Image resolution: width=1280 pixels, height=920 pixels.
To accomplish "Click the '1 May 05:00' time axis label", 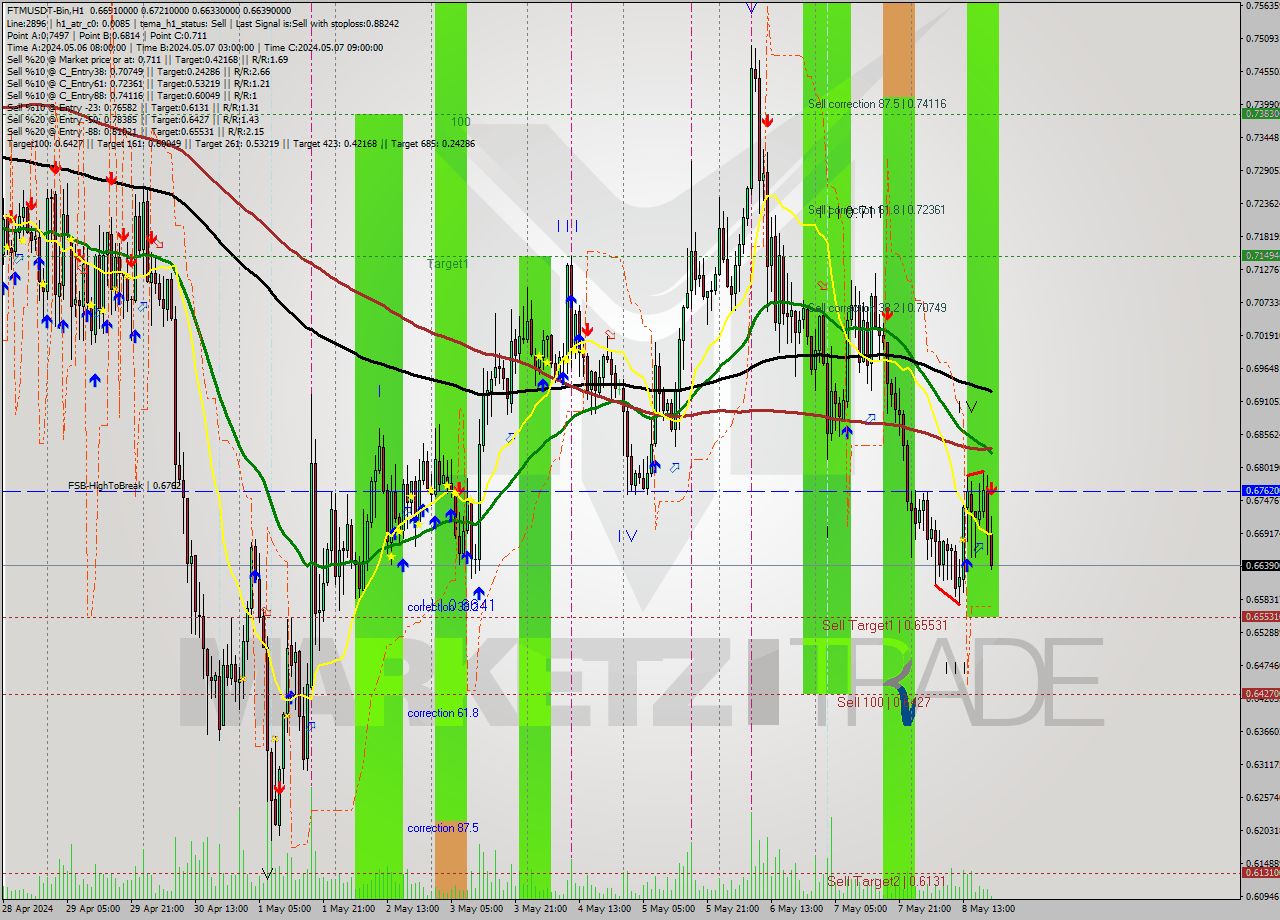I will pos(283,910).
